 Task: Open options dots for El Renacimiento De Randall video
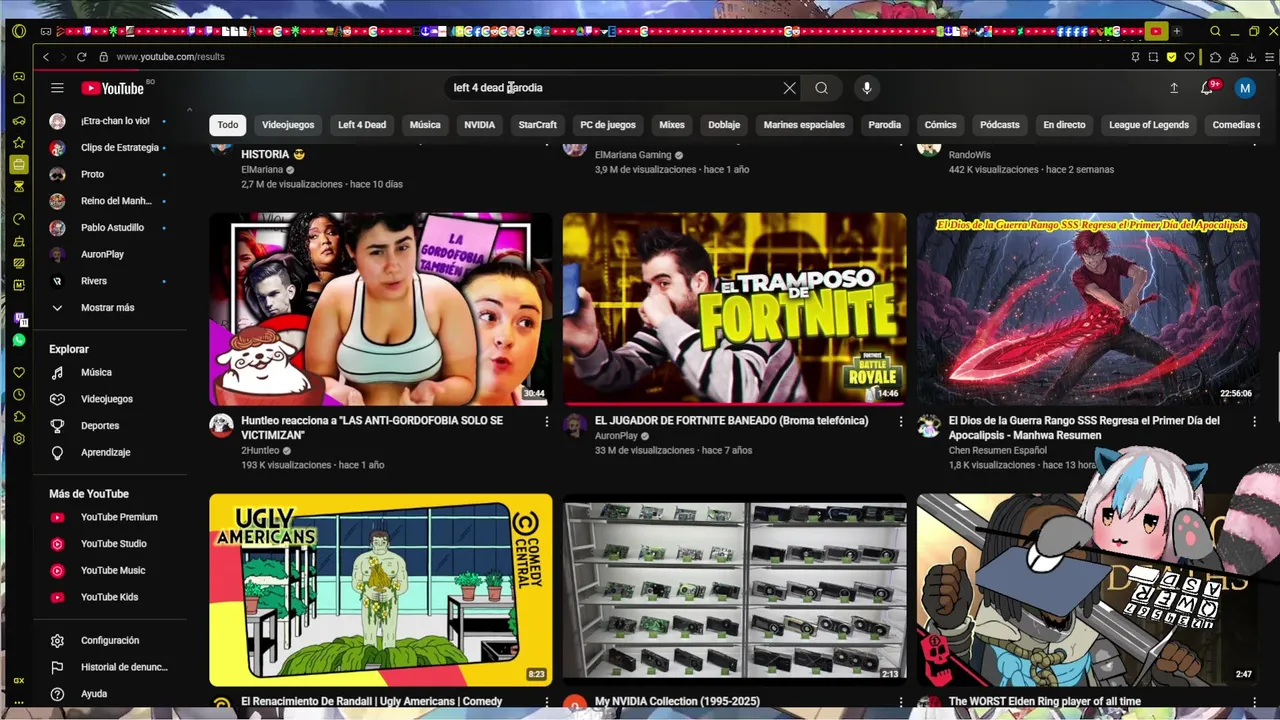(546, 703)
